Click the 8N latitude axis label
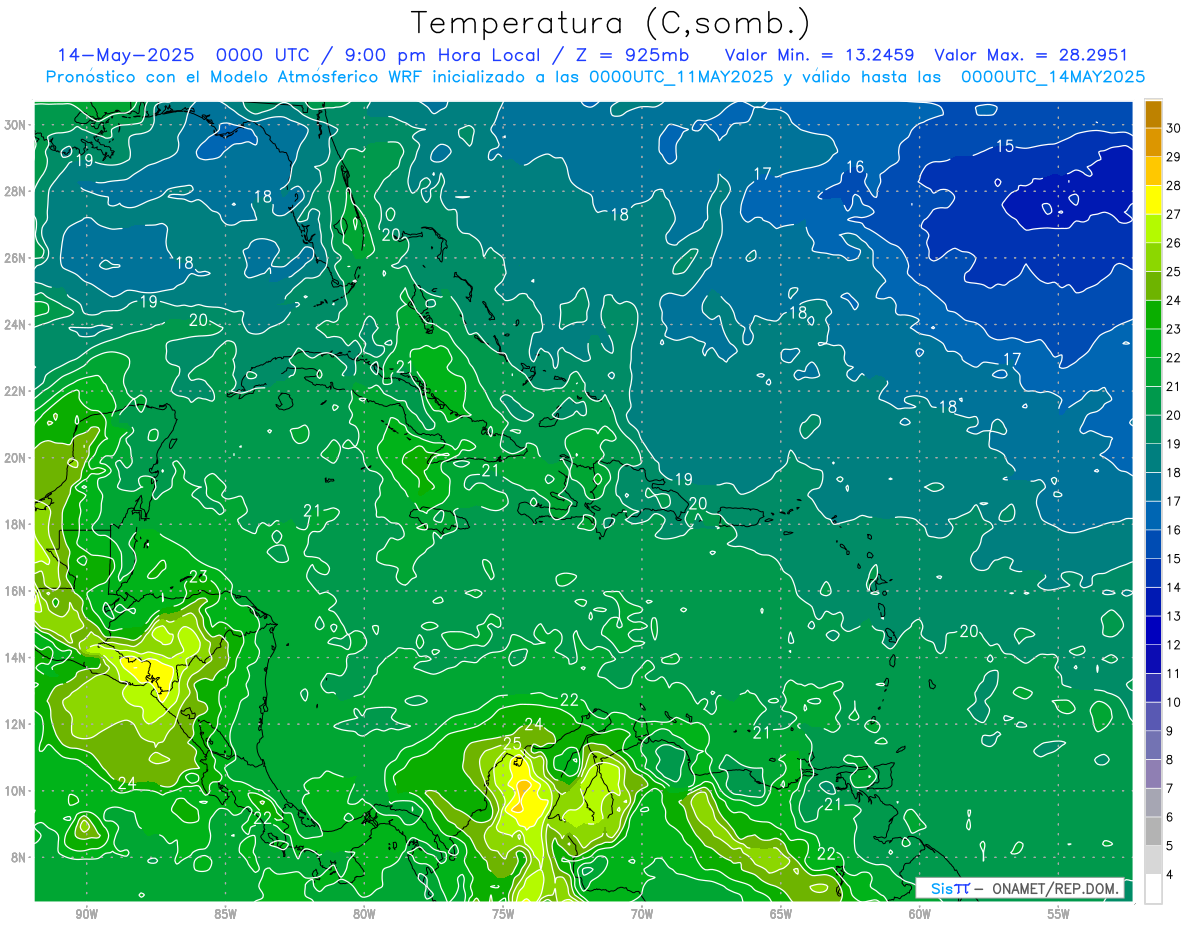 tap(20, 858)
